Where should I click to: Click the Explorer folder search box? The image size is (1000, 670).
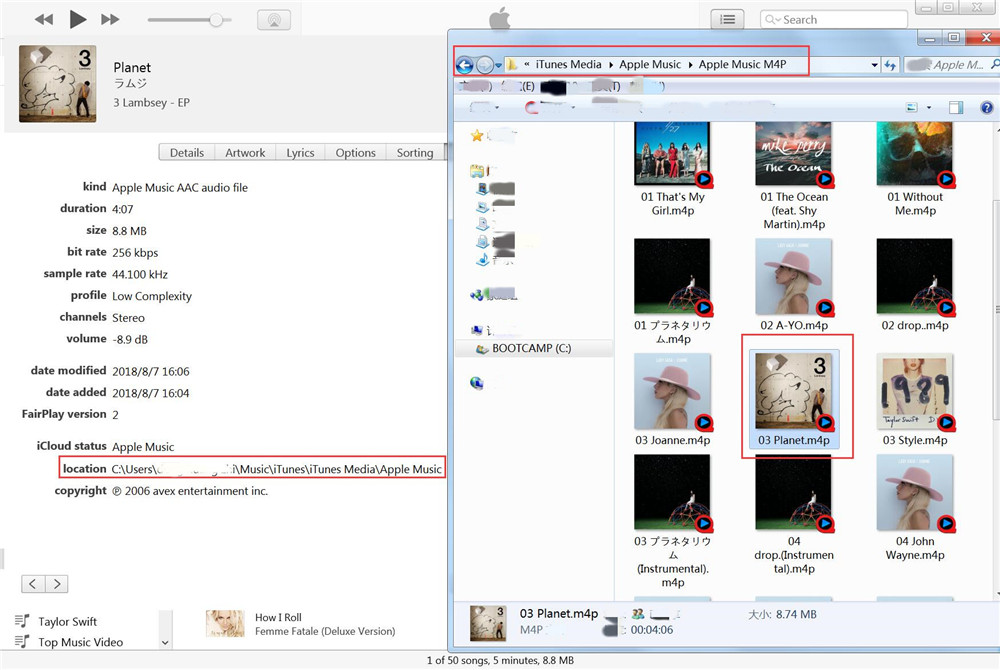tap(952, 65)
